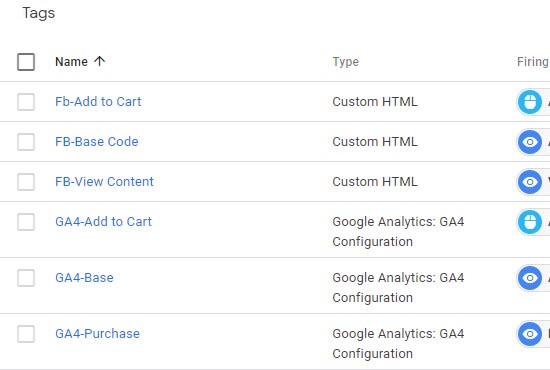Image resolution: width=550 pixels, height=370 pixels.
Task: Click the click-trigger icon for Fb-Add to Cart
Action: (x=530, y=102)
